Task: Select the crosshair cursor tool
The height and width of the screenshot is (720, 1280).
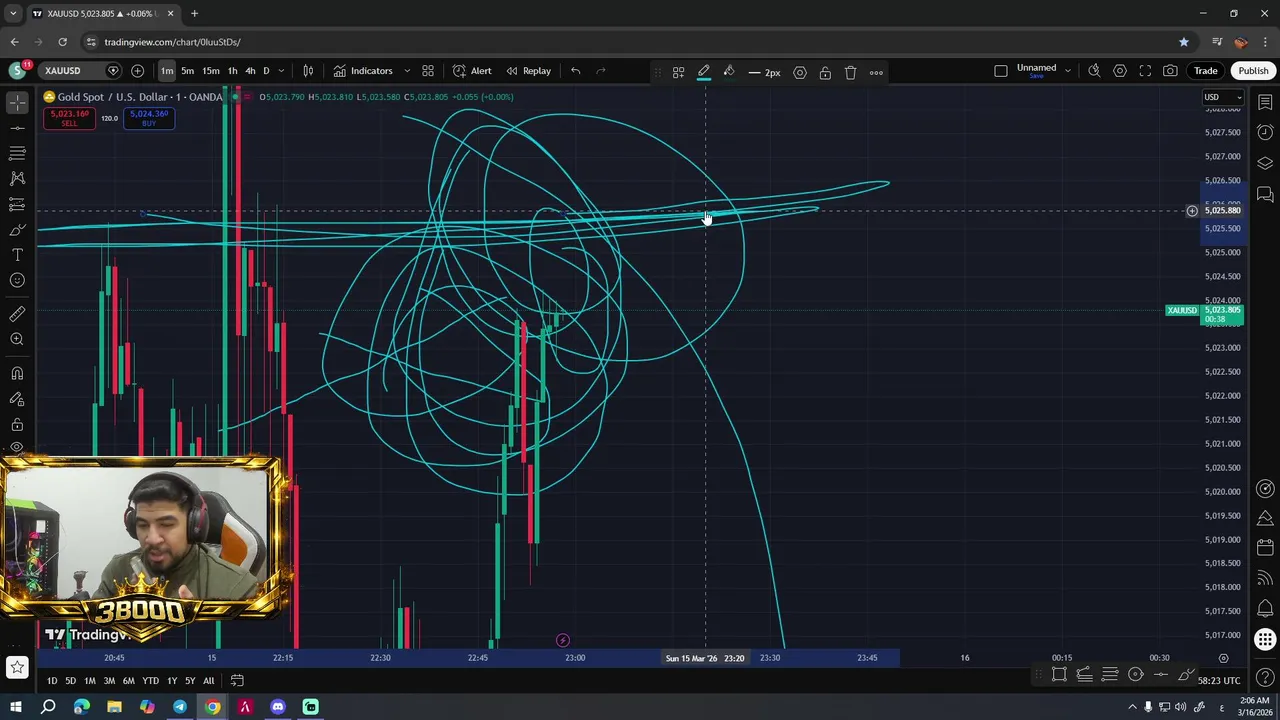Action: [x=17, y=103]
